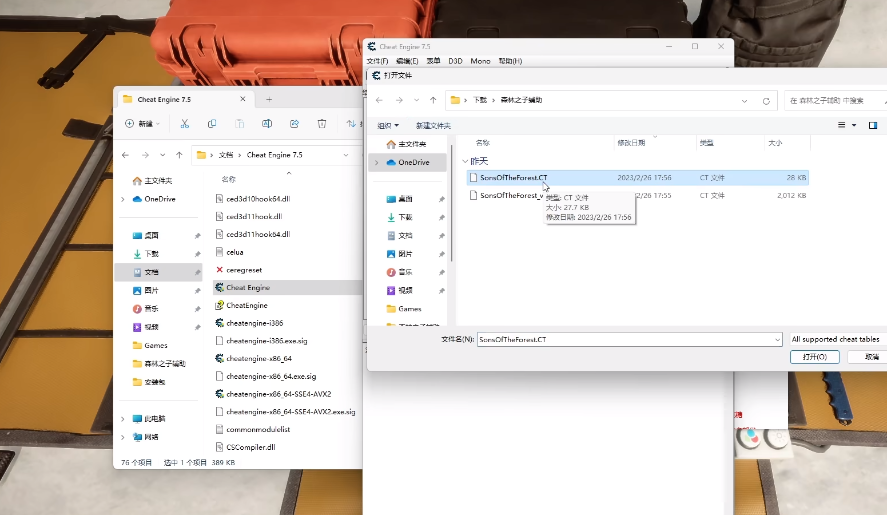Click the Rename icon in Explorer toolbar

[267, 123]
